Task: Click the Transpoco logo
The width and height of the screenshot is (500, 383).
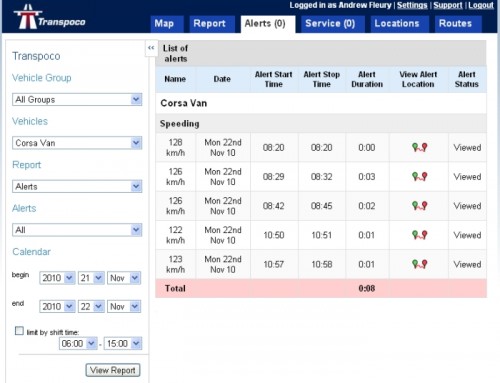Action: pos(49,17)
